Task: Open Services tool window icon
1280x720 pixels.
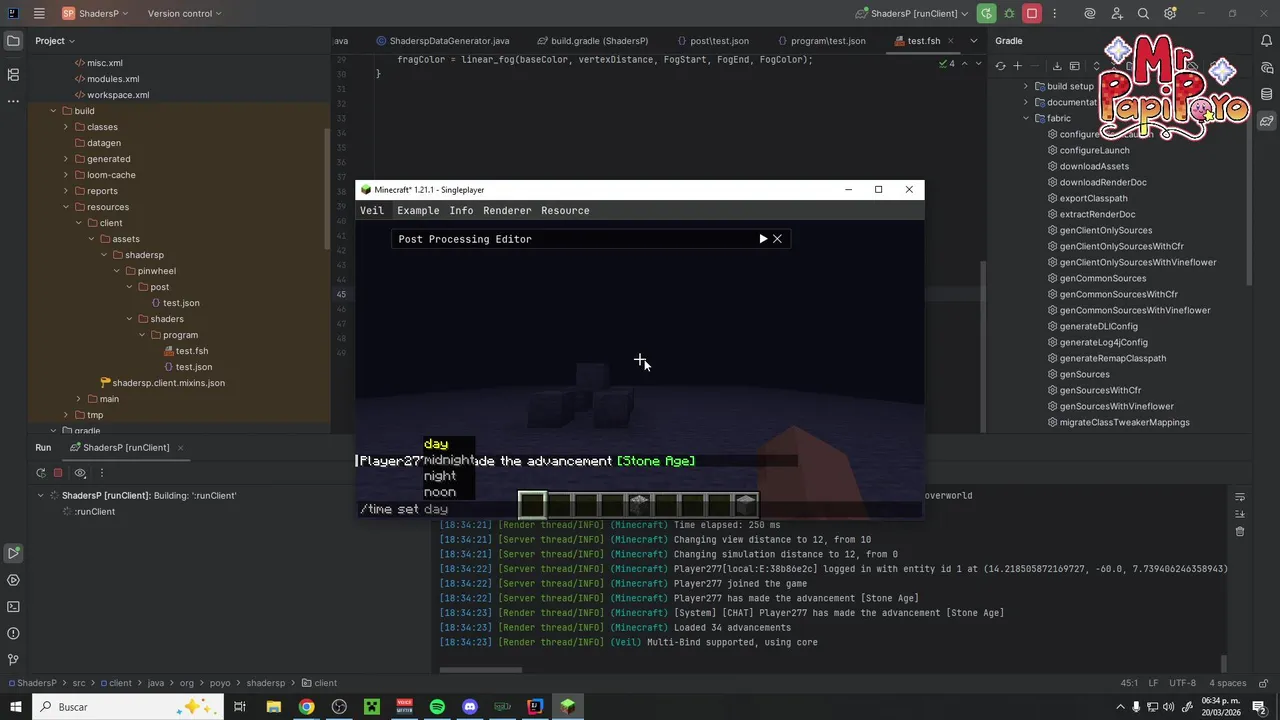Action: pyautogui.click(x=13, y=580)
